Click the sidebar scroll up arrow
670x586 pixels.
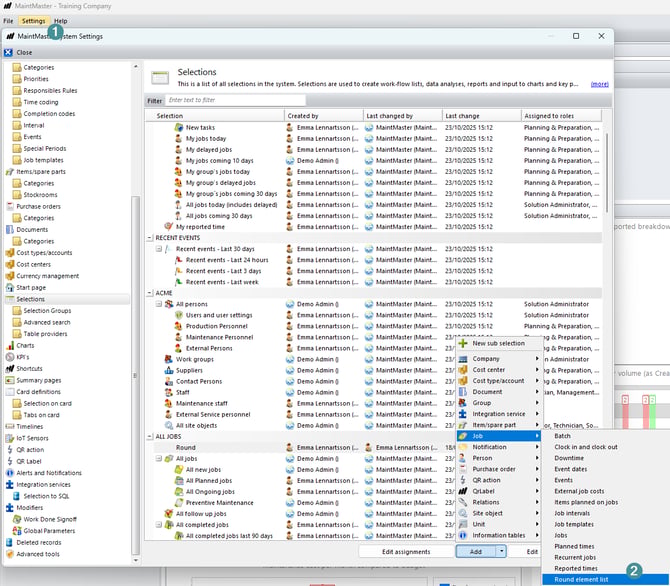coord(136,66)
